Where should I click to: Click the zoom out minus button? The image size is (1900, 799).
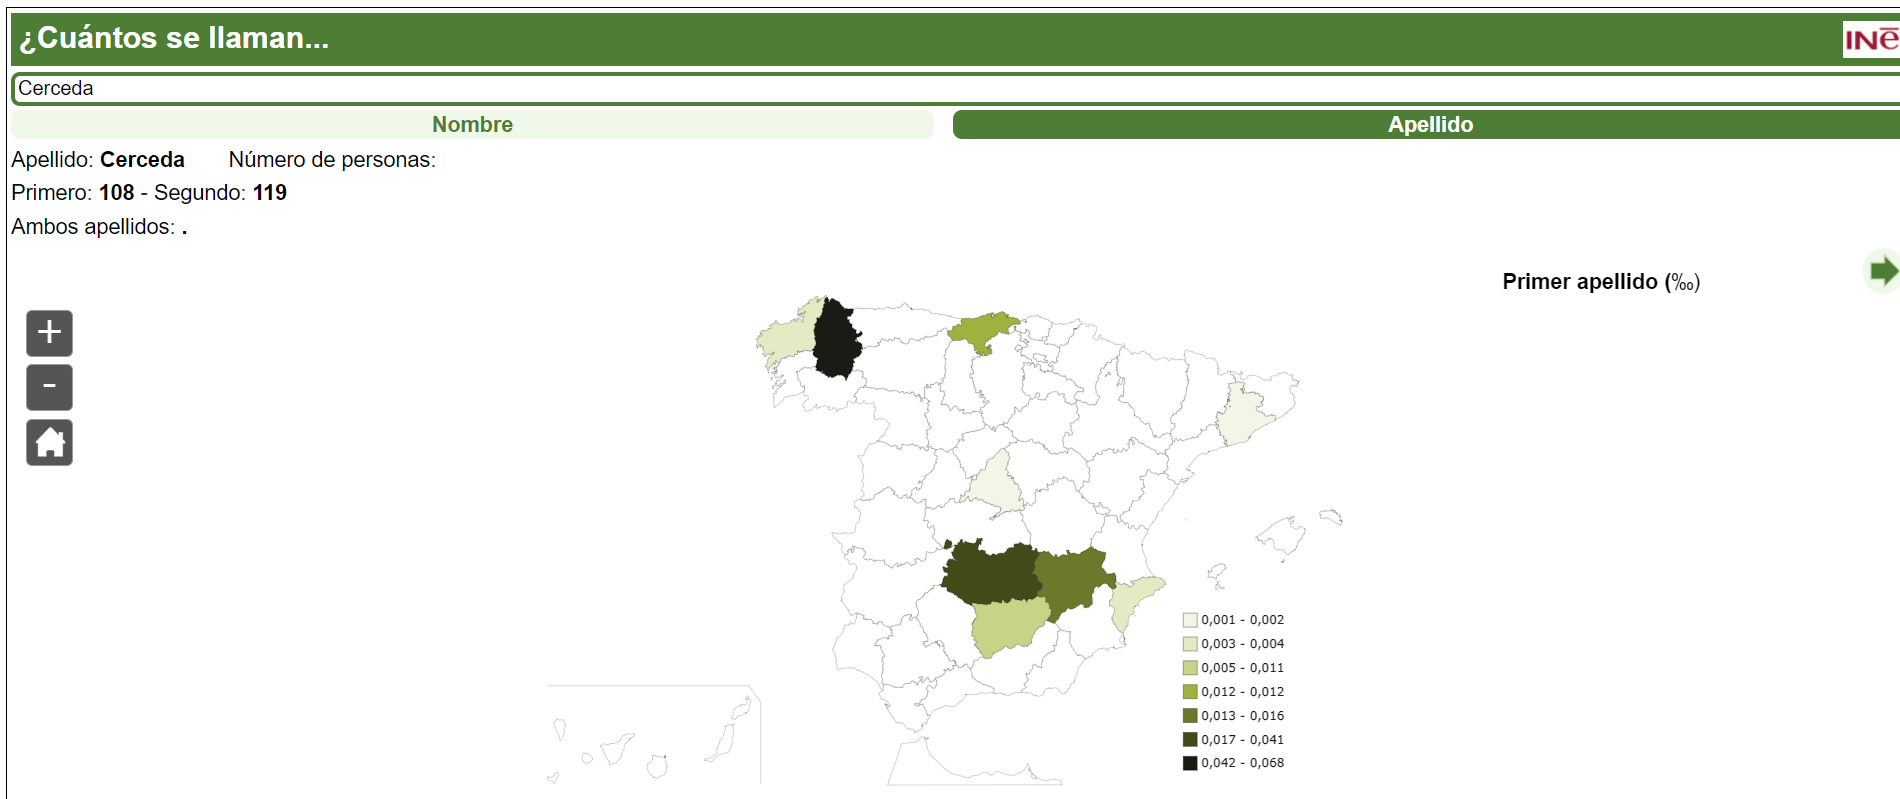point(49,388)
